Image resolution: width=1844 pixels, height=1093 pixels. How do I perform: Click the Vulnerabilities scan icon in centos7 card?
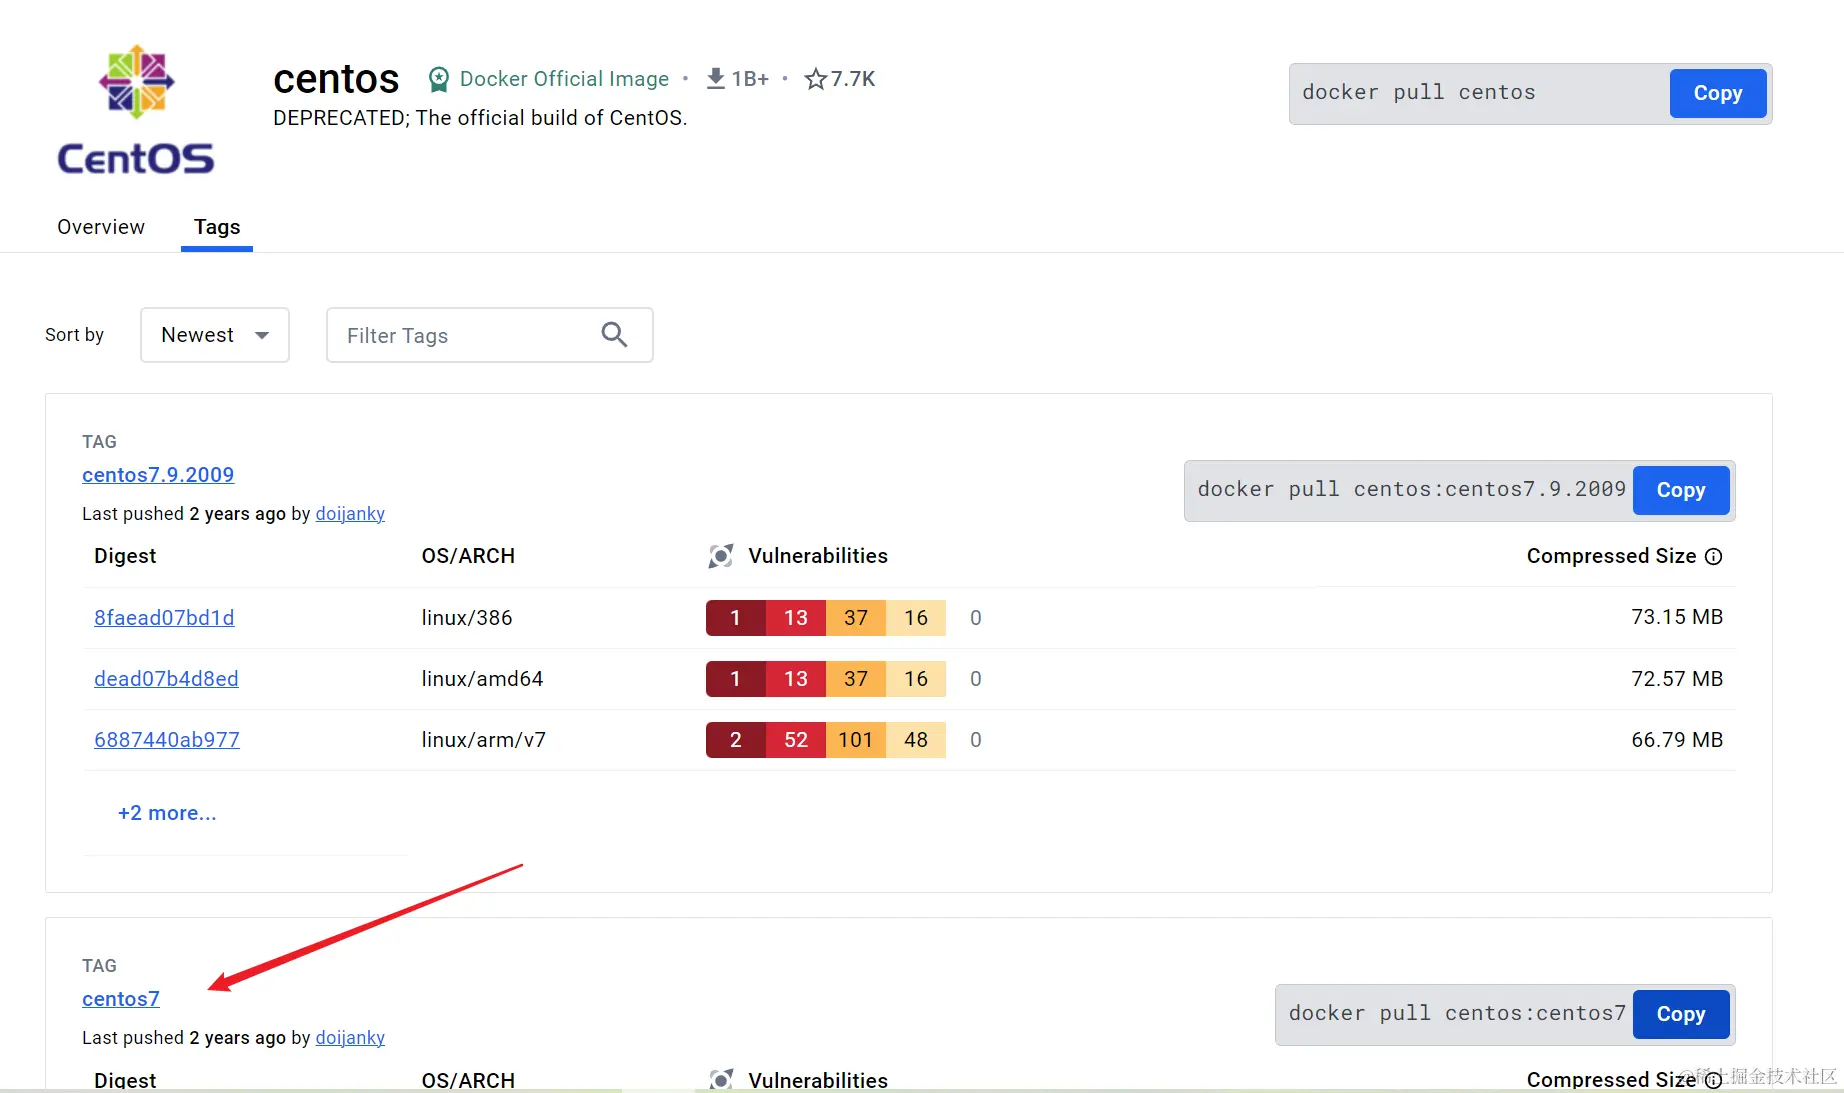coord(721,1080)
